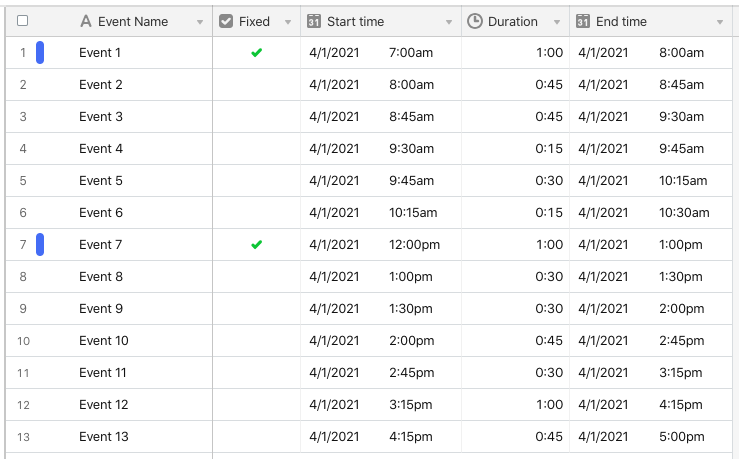Click the clock icon beside Duration
Viewport: 739px width, 459px height.
[475, 21]
